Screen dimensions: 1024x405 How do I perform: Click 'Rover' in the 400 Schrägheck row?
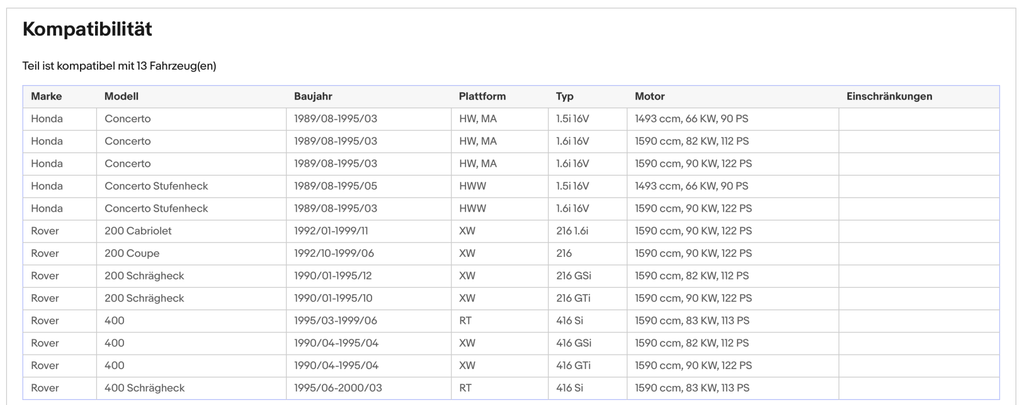click(x=44, y=388)
